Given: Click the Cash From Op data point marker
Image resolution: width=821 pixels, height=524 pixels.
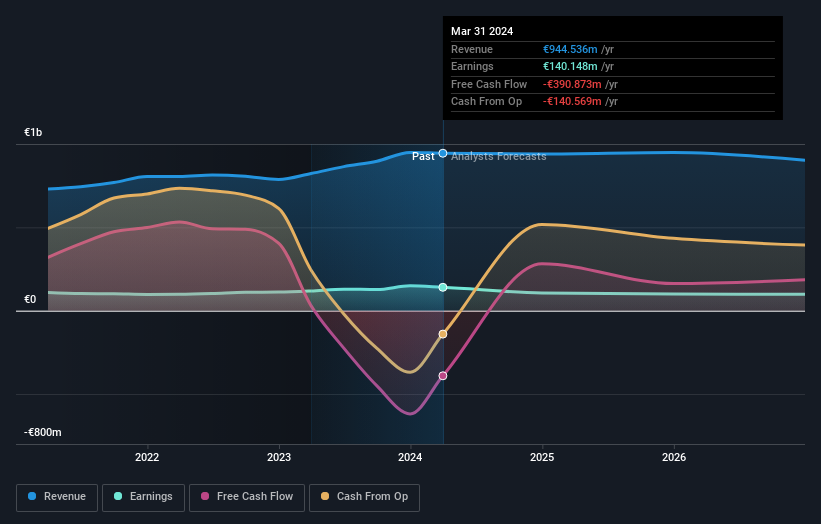Looking at the screenshot, I should (x=443, y=334).
